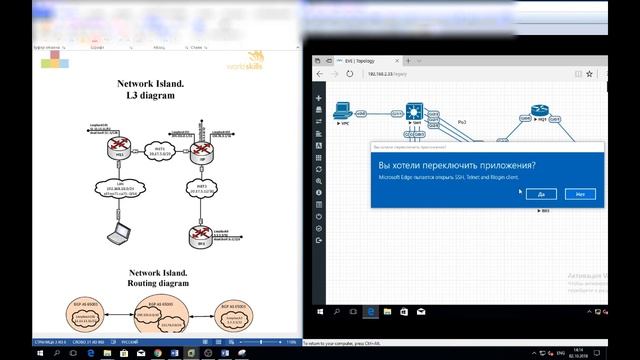Confirm switching apps with Да
The image size is (640, 360).
tap(541, 194)
